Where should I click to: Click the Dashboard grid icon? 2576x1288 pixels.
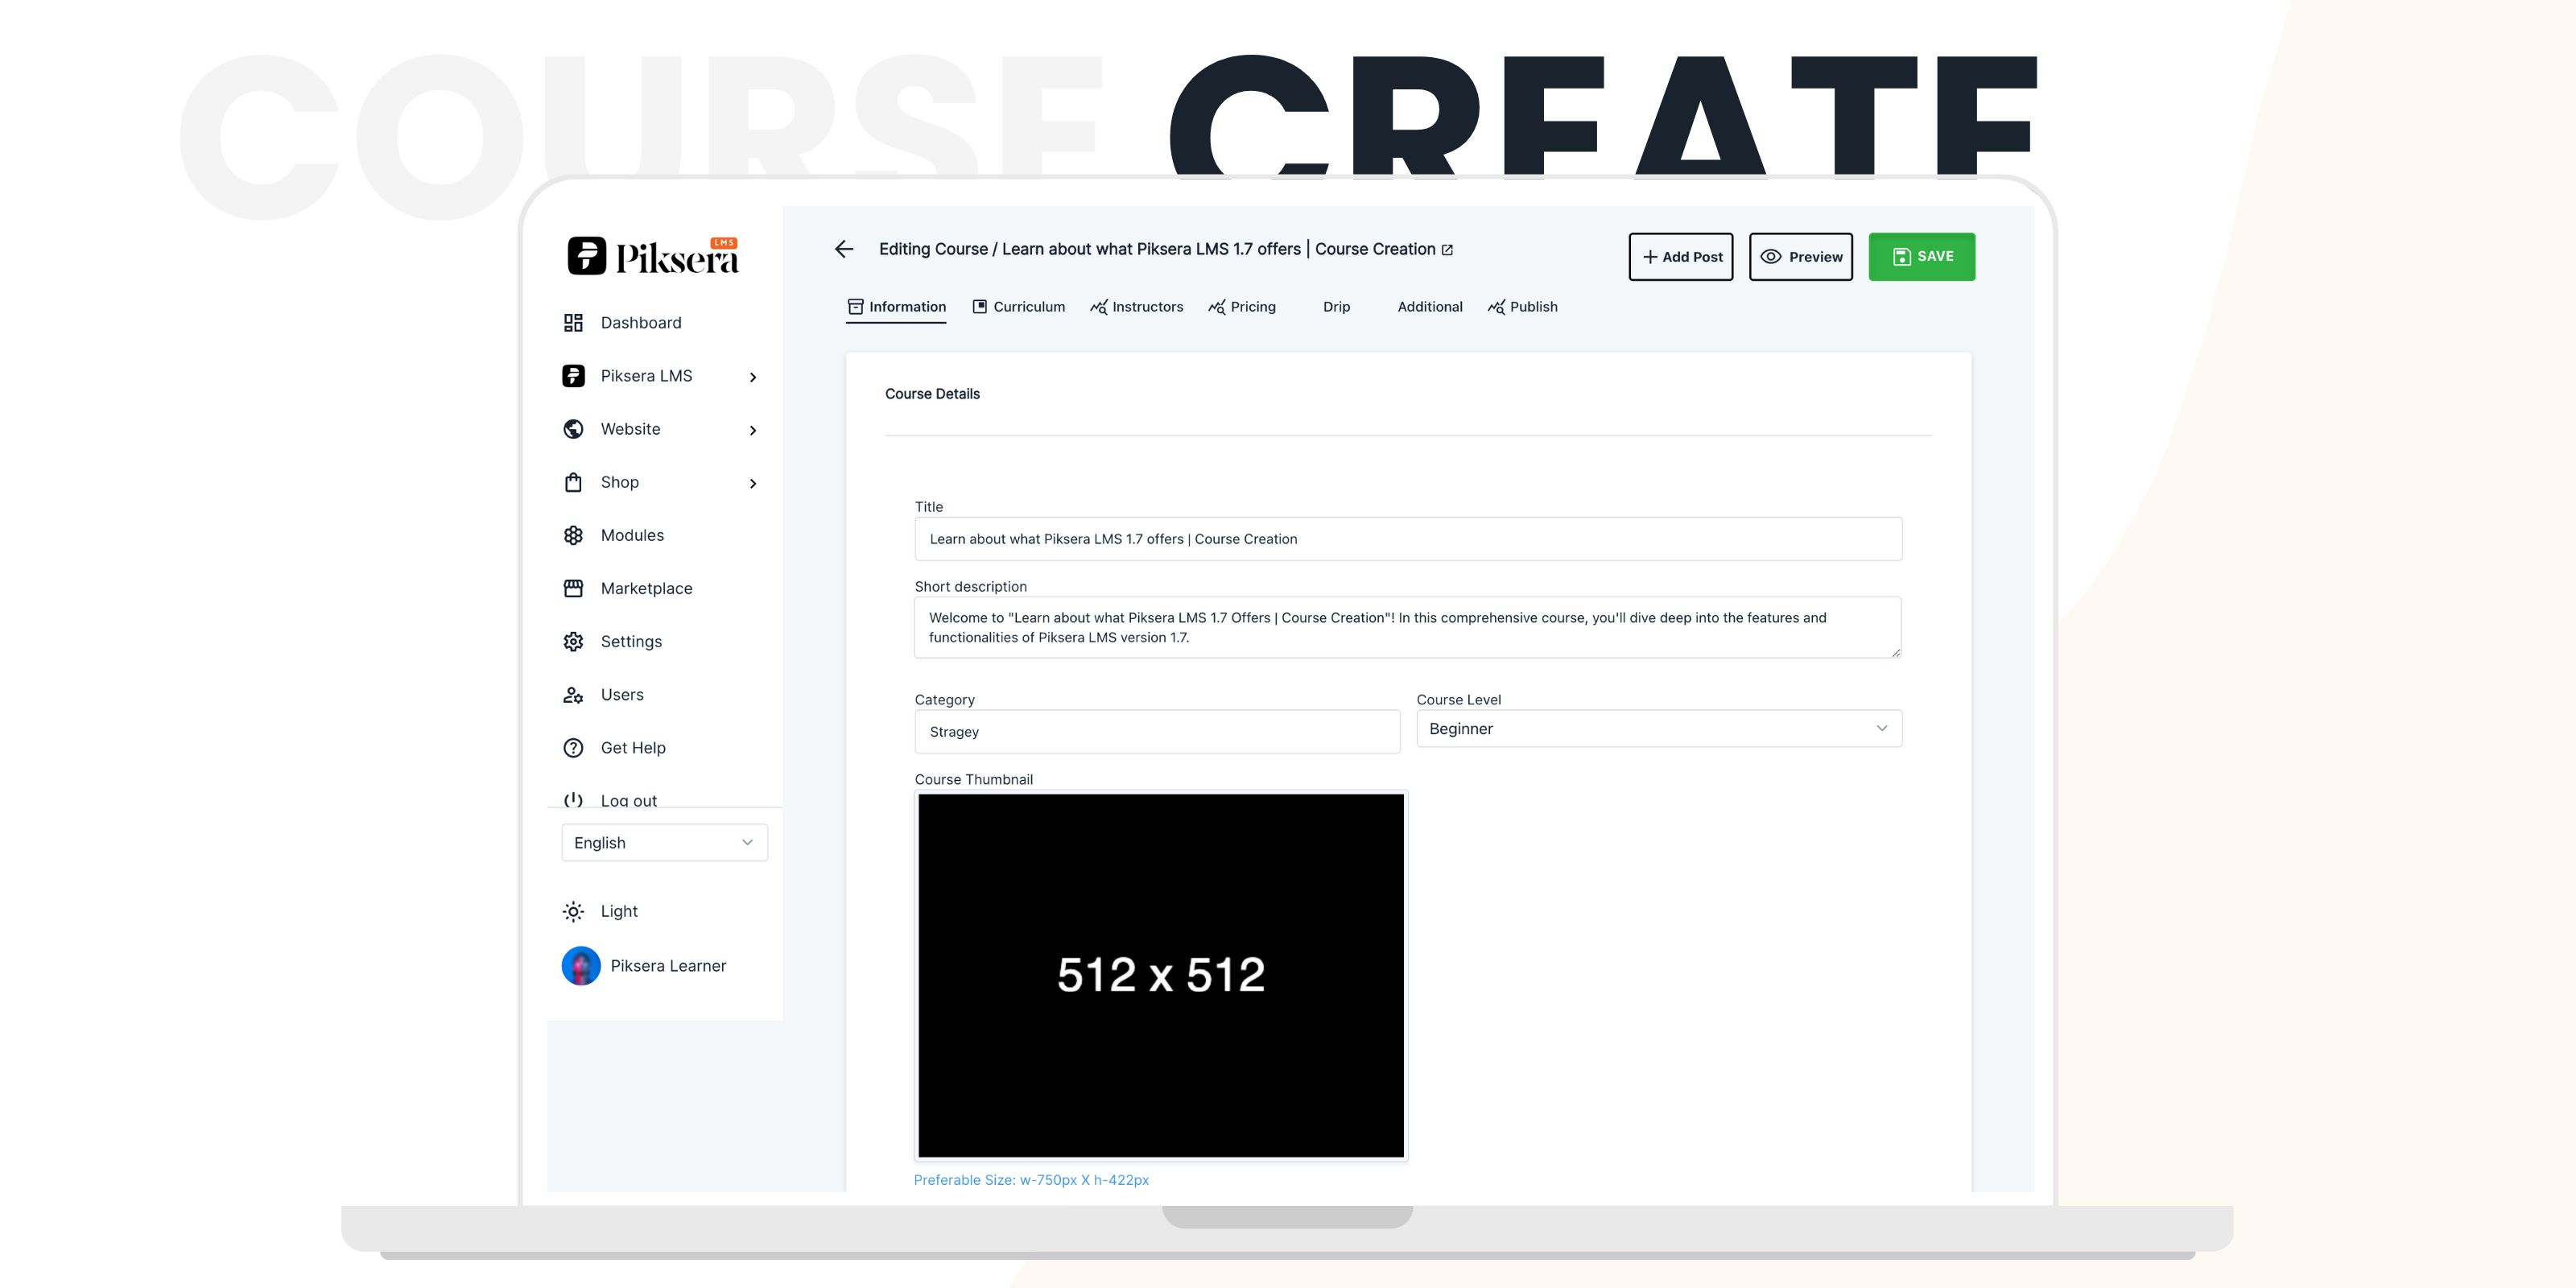click(573, 323)
